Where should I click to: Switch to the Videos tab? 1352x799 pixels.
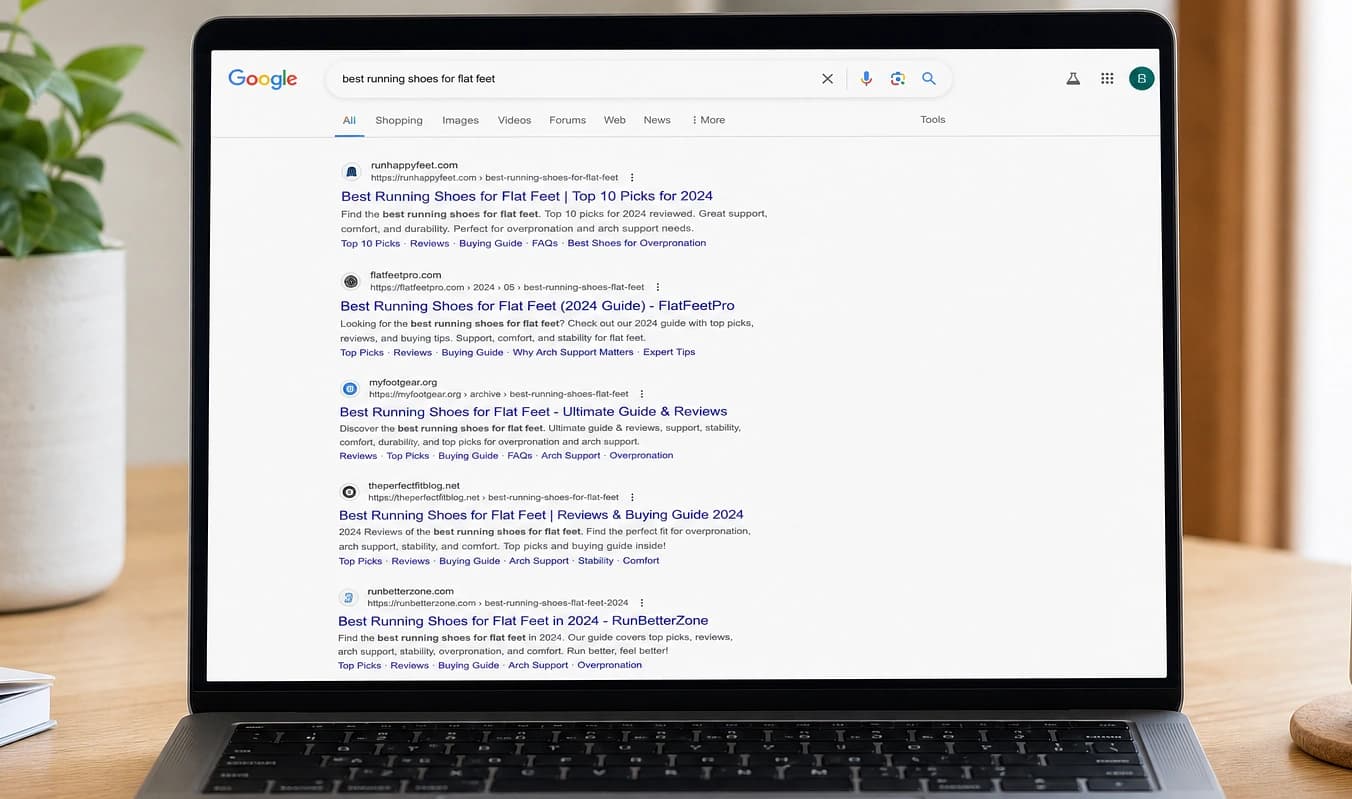click(514, 120)
